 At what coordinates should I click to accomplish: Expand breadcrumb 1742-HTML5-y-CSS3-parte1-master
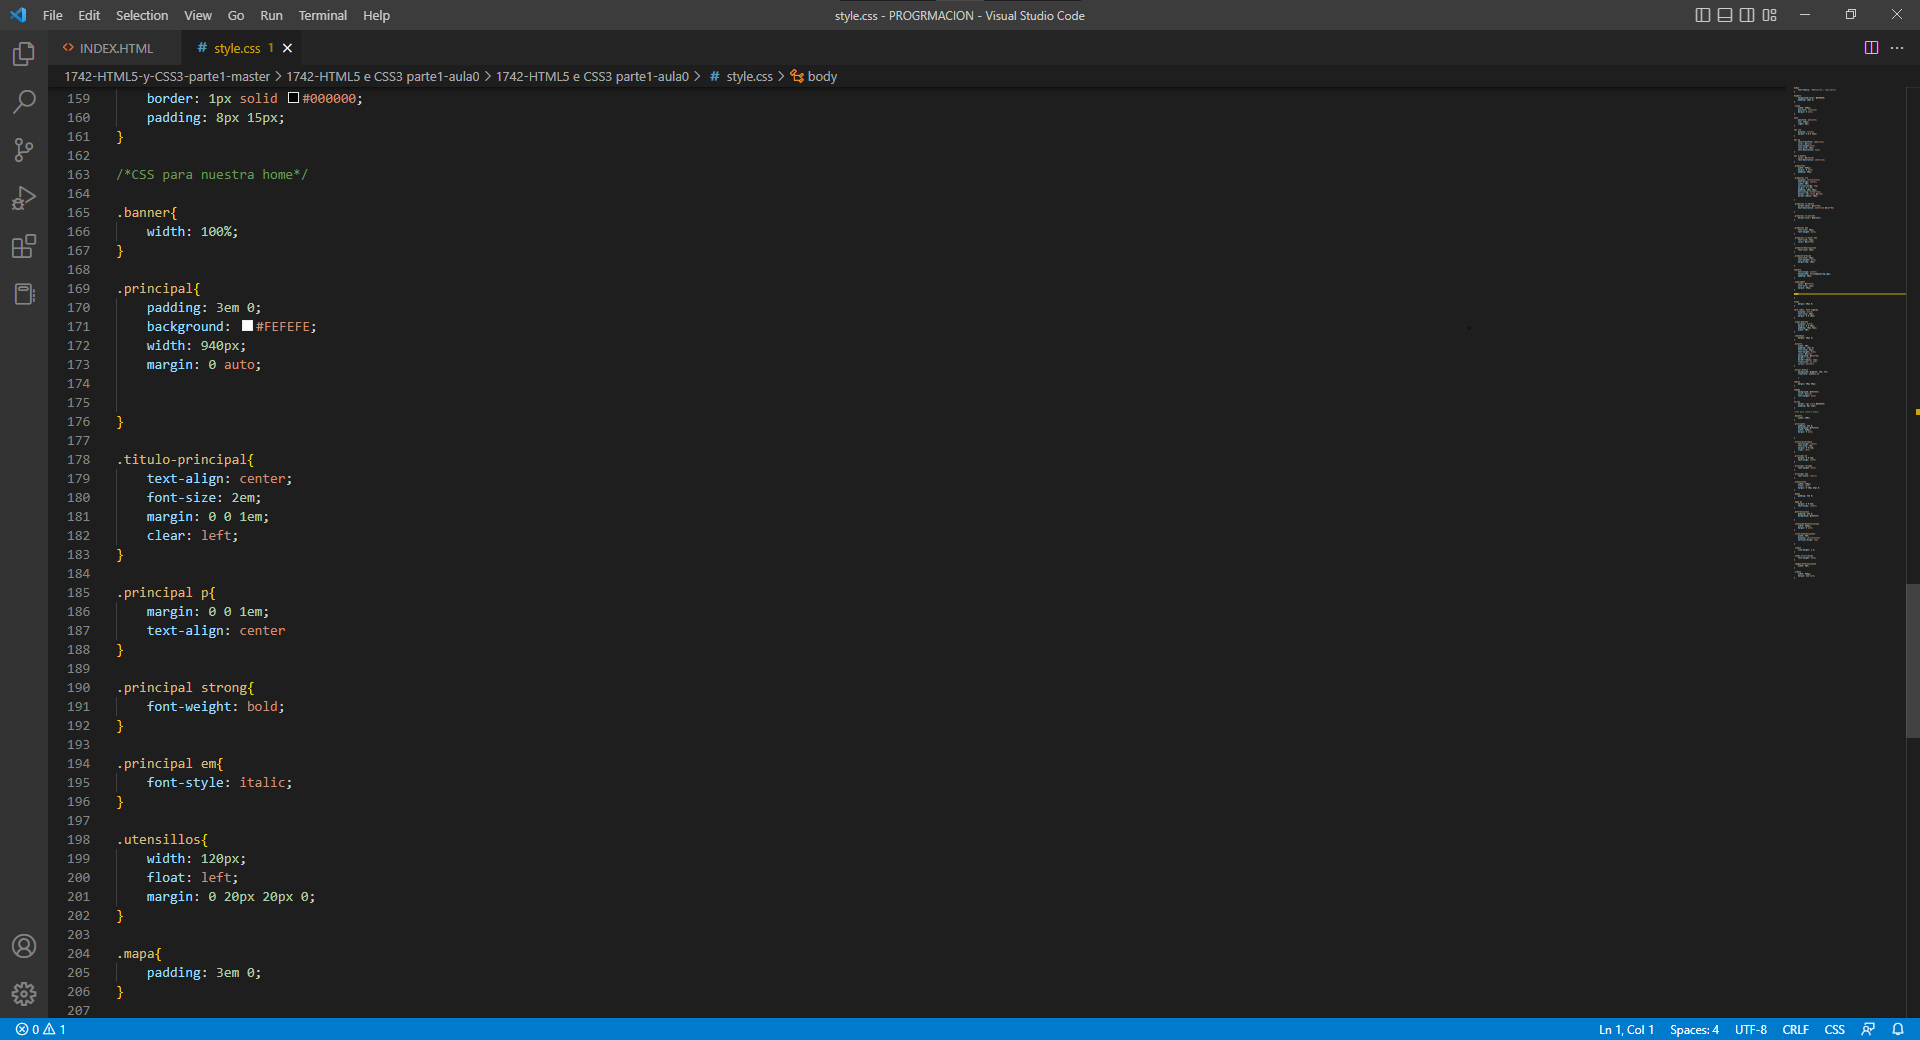[x=167, y=76]
